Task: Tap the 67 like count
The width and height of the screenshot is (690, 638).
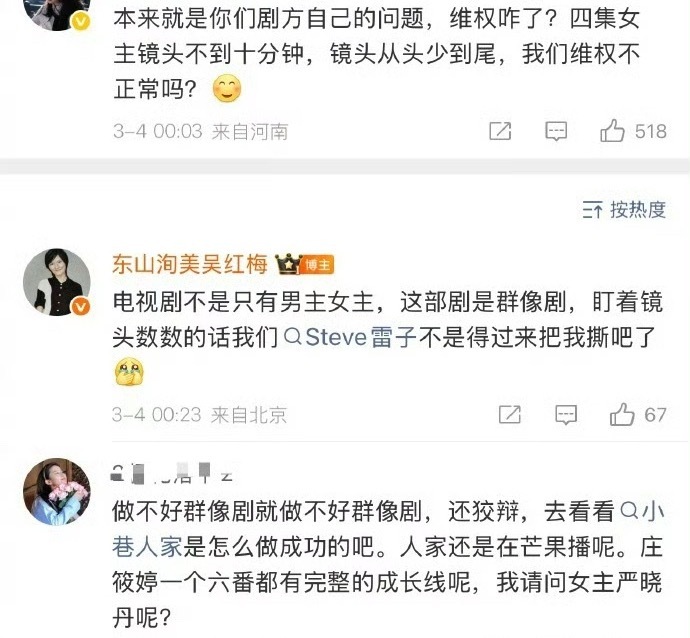Action: 655,415
